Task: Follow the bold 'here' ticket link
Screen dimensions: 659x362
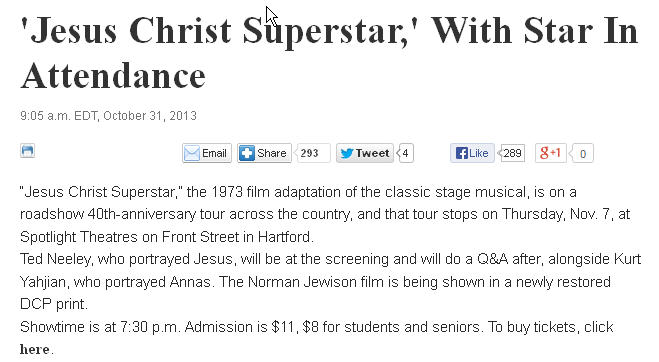Action: click(x=34, y=349)
